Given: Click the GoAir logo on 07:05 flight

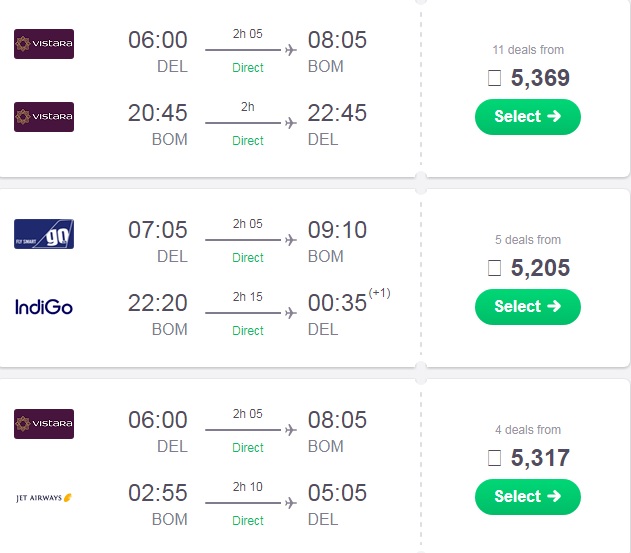Looking at the screenshot, I should [44, 234].
